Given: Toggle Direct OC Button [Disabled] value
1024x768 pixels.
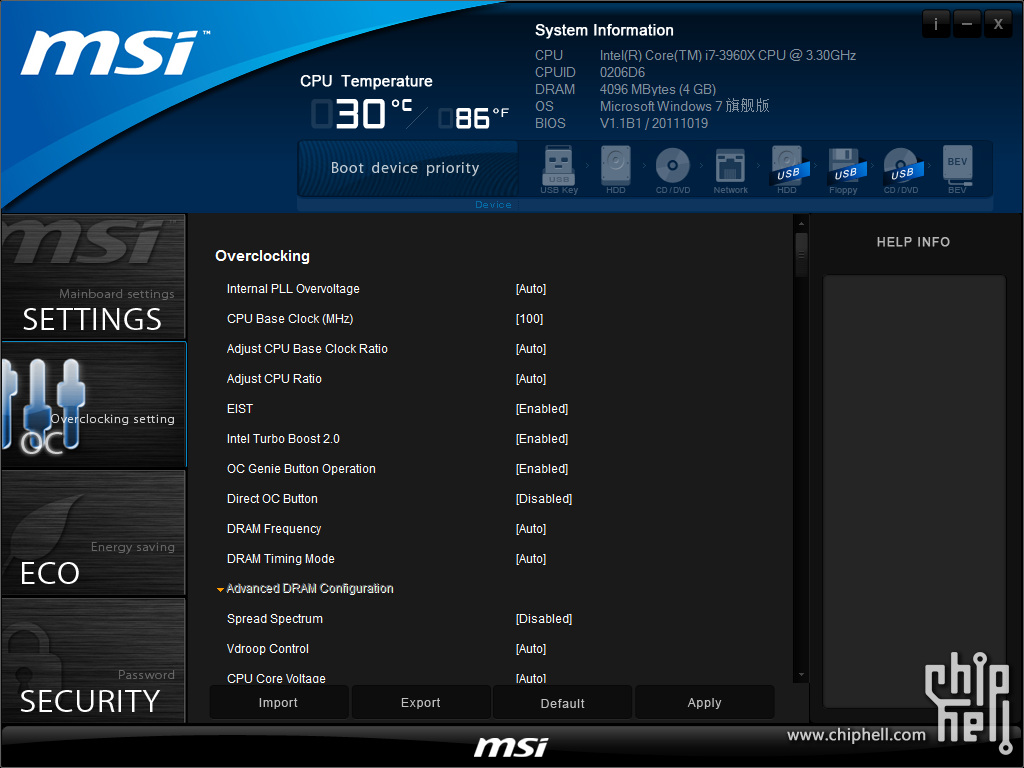Looking at the screenshot, I should coord(544,499).
